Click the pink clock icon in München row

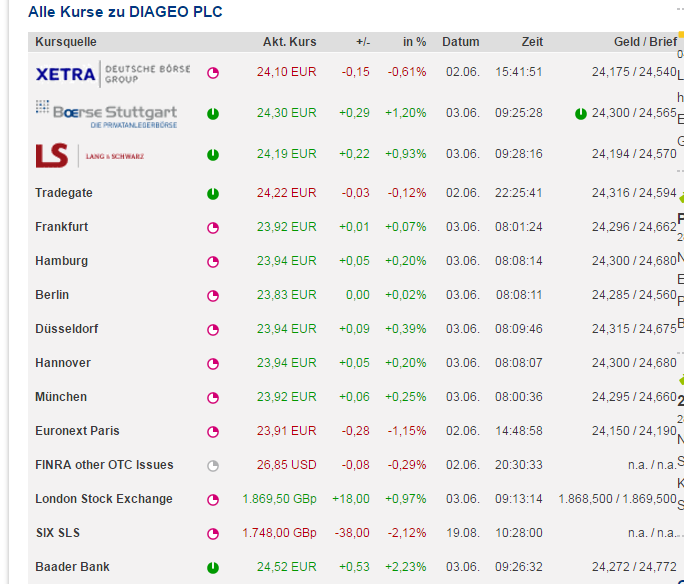click(x=213, y=398)
